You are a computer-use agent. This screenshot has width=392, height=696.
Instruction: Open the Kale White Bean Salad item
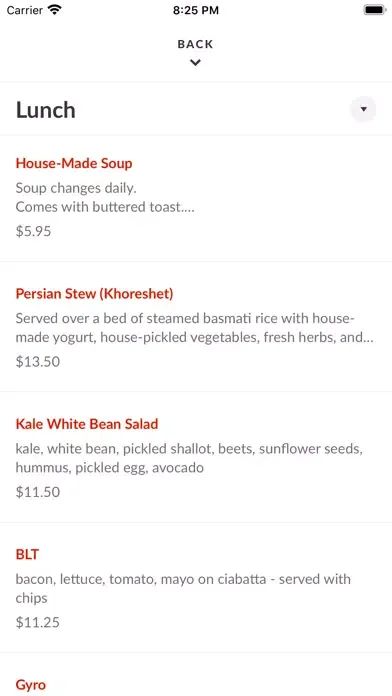tap(87, 424)
